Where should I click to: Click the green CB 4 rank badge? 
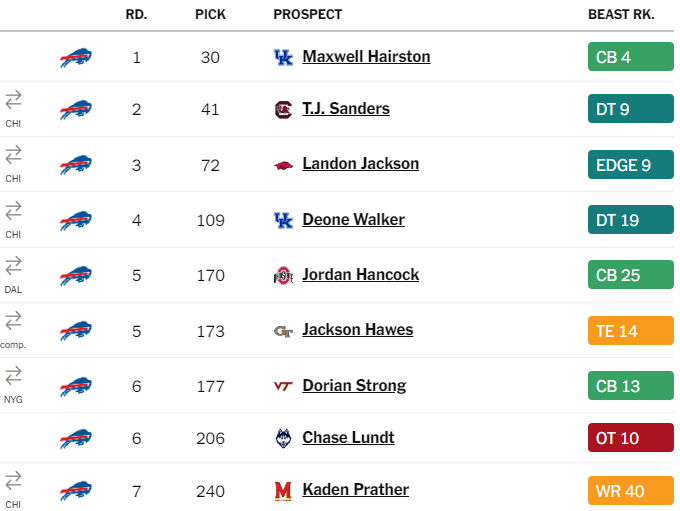pos(631,57)
